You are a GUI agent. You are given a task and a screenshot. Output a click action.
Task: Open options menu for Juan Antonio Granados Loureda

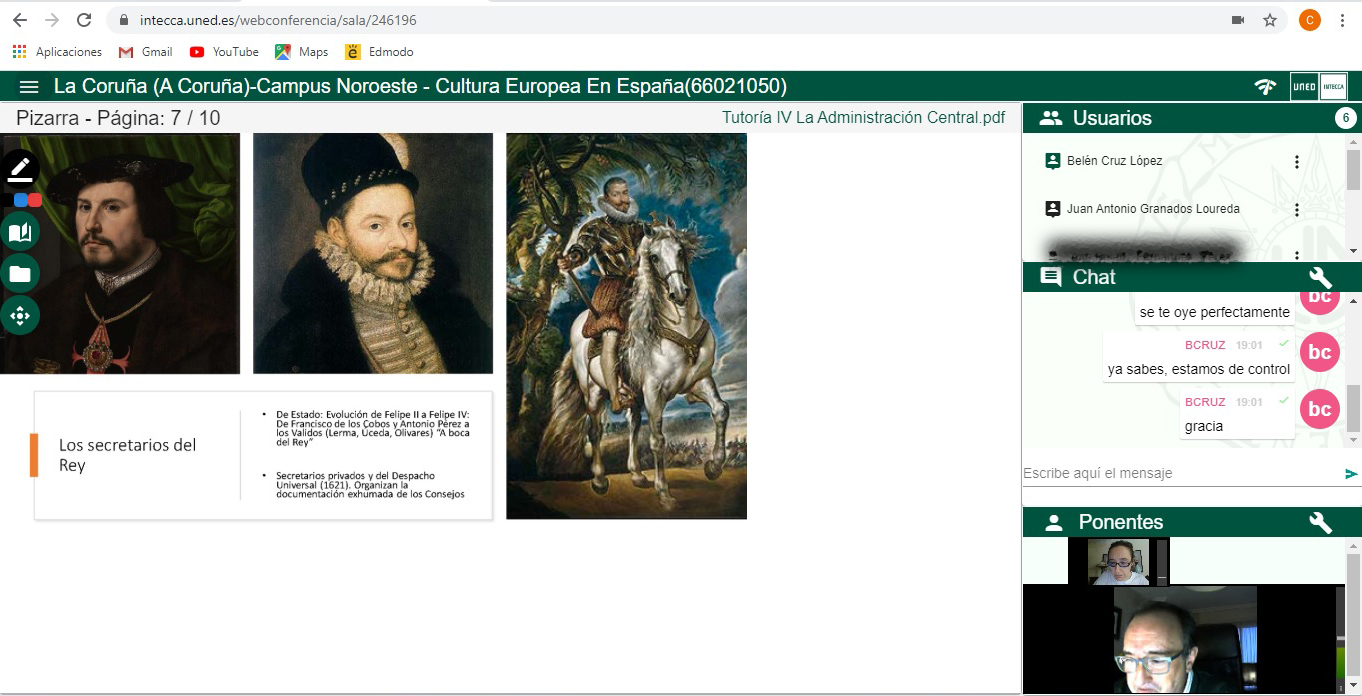[x=1297, y=209]
